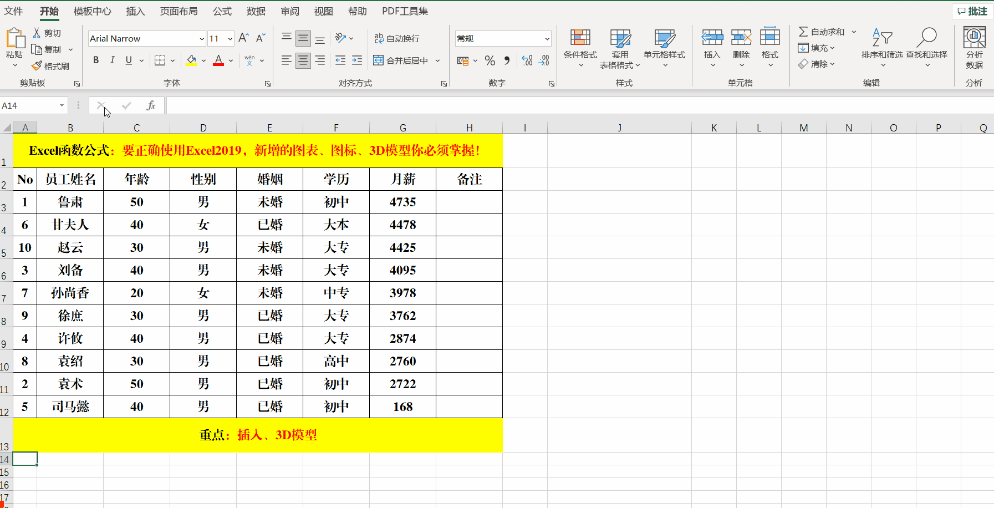The width and height of the screenshot is (994, 508).
Task: Open Find and Select (查找和选择)
Action: tap(926, 48)
